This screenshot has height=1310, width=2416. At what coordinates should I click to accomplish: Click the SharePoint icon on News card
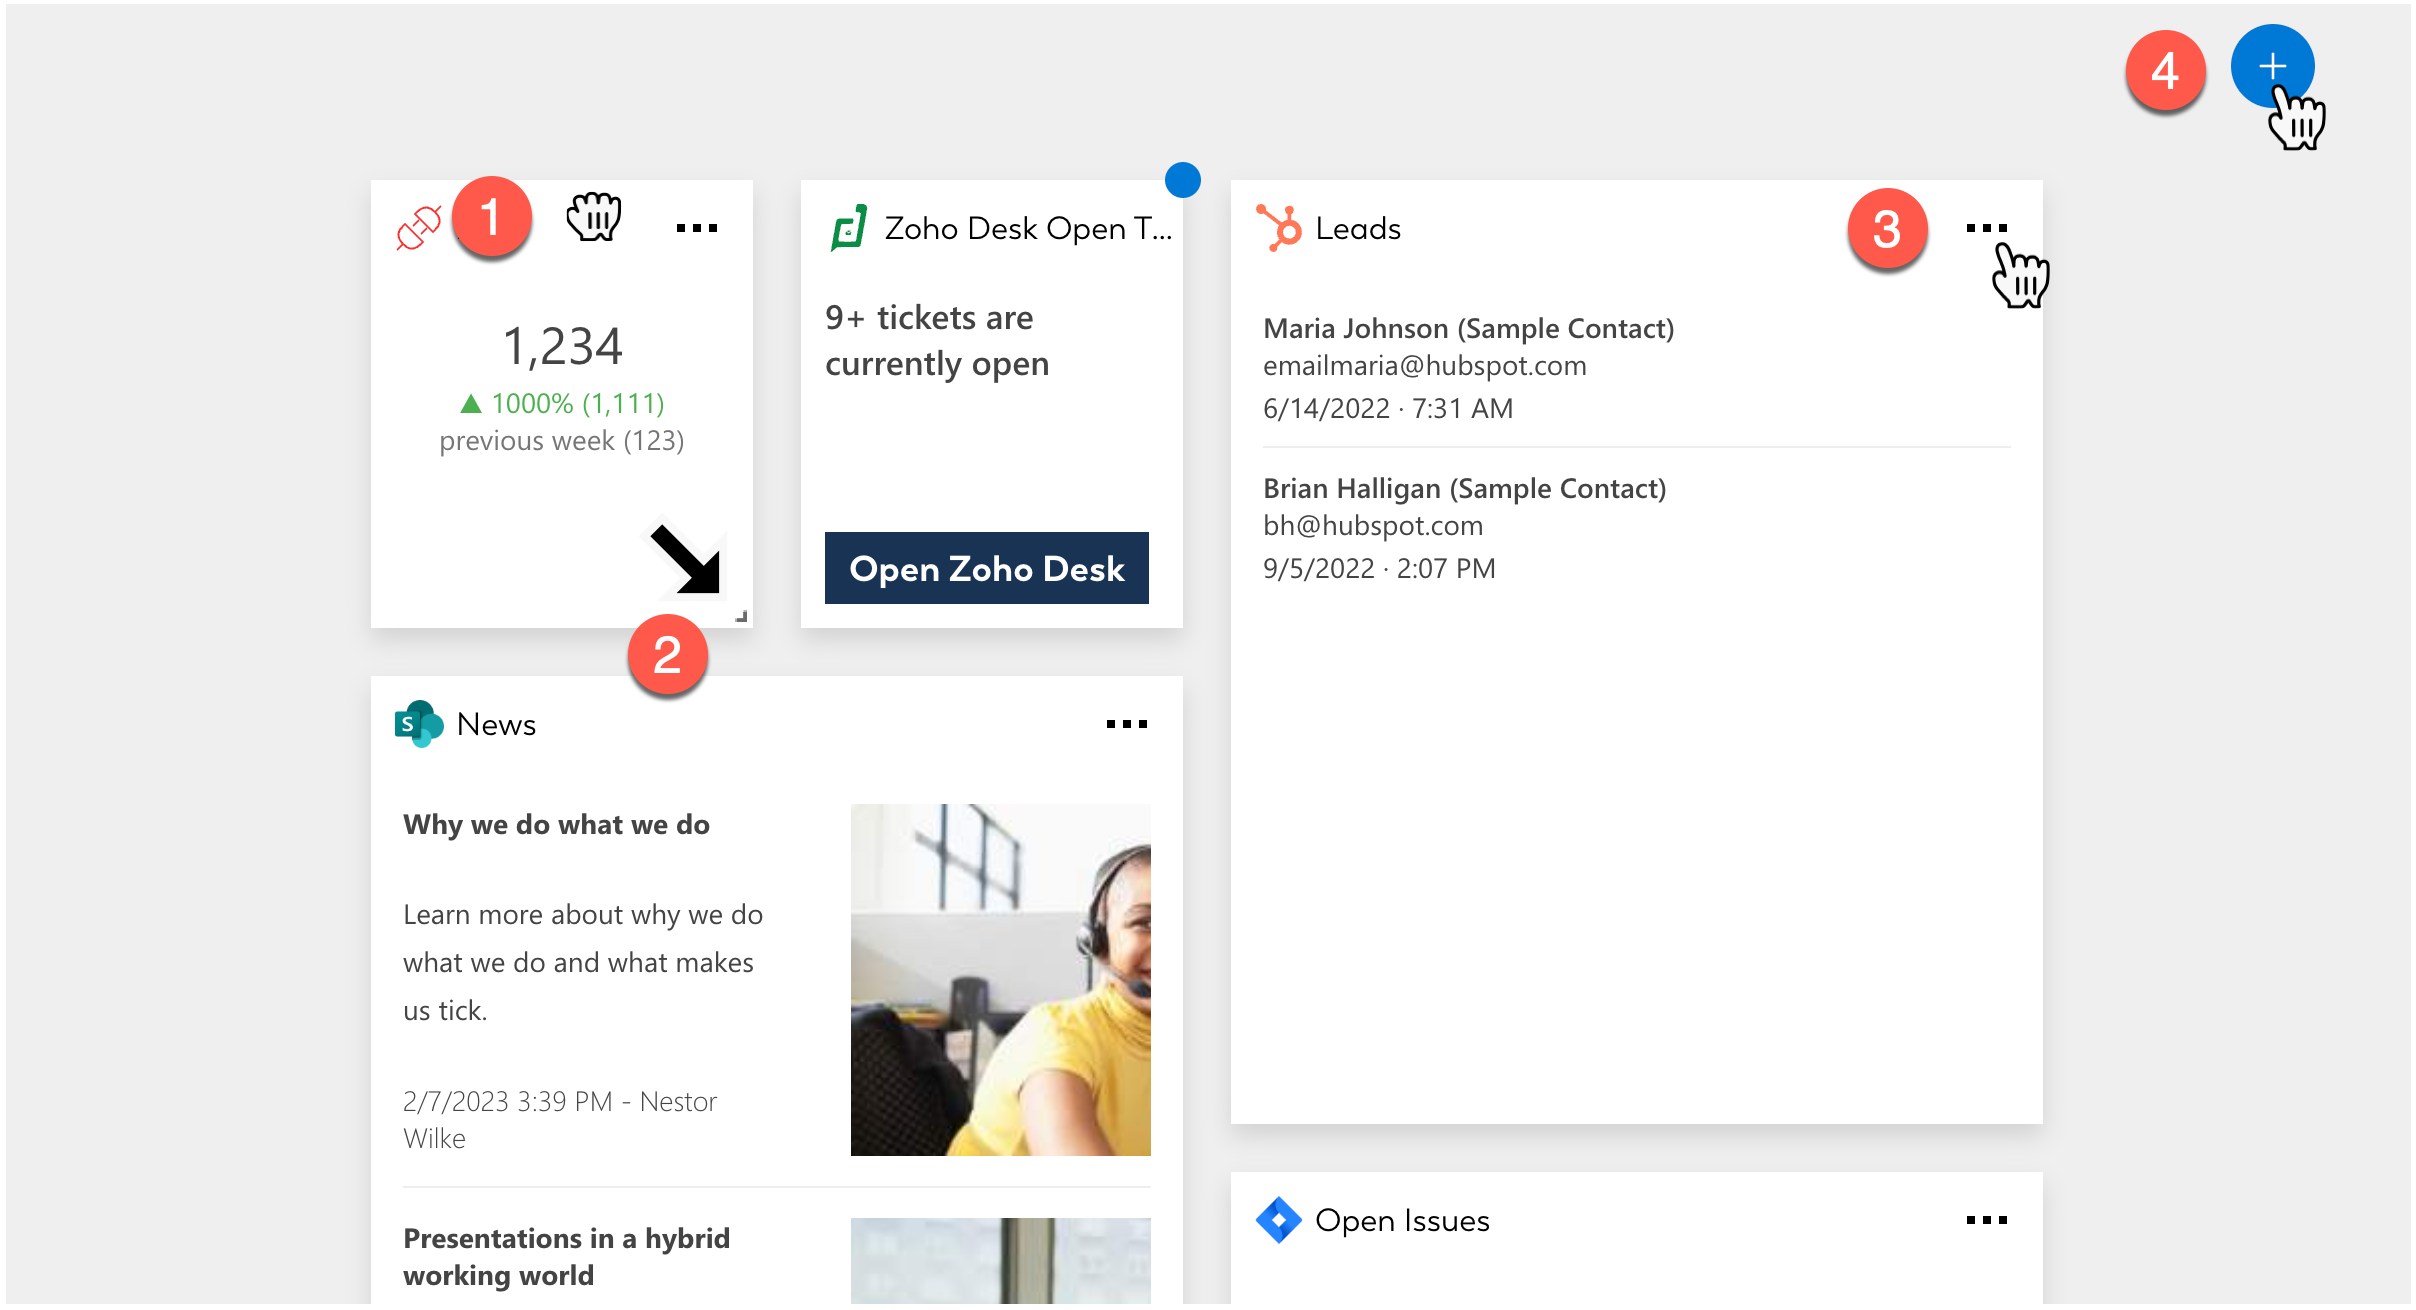[418, 724]
